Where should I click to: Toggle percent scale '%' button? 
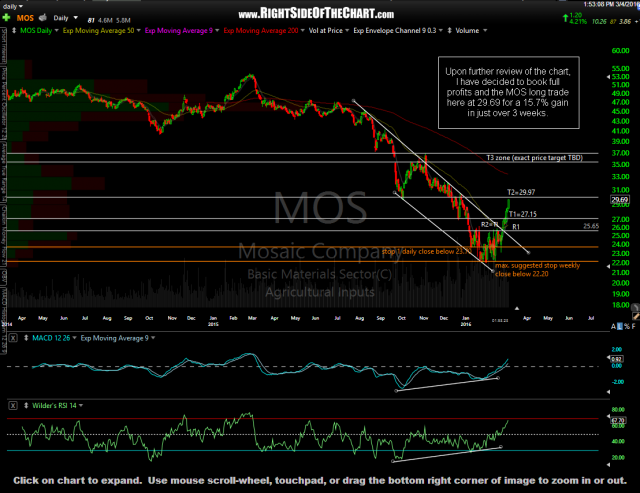click(x=627, y=326)
